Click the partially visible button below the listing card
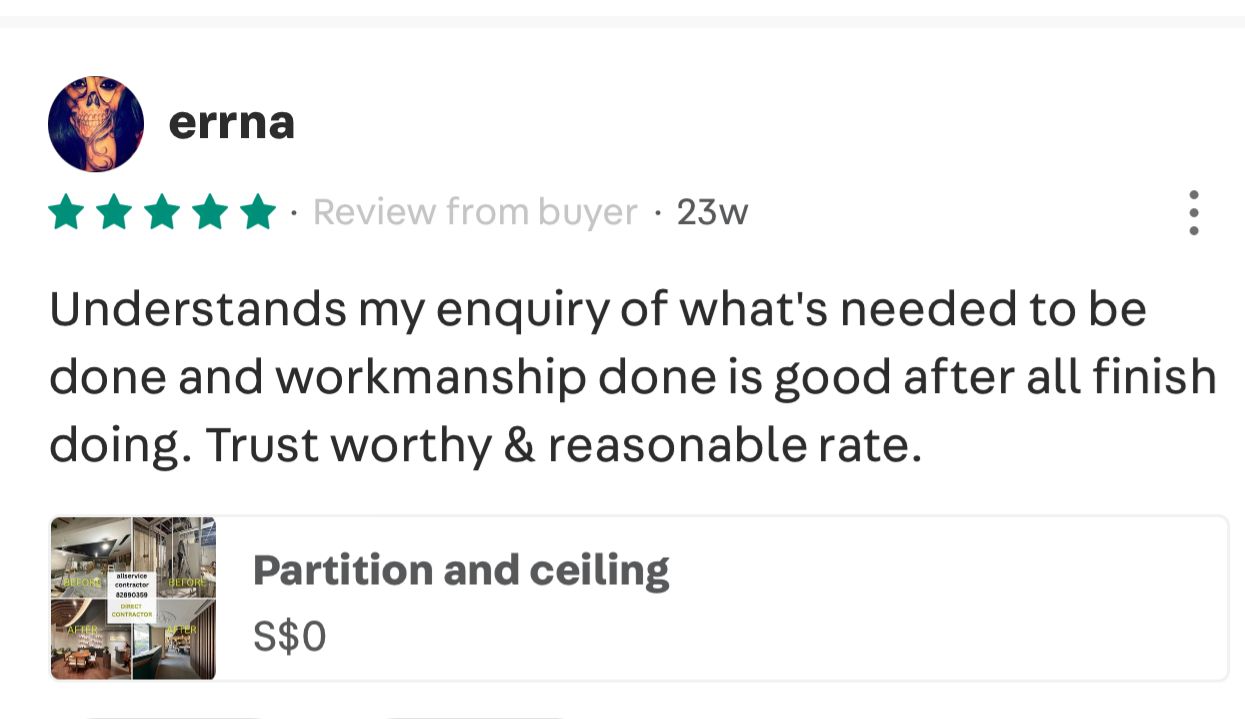The height and width of the screenshot is (719, 1245). pyautogui.click(x=175, y=717)
